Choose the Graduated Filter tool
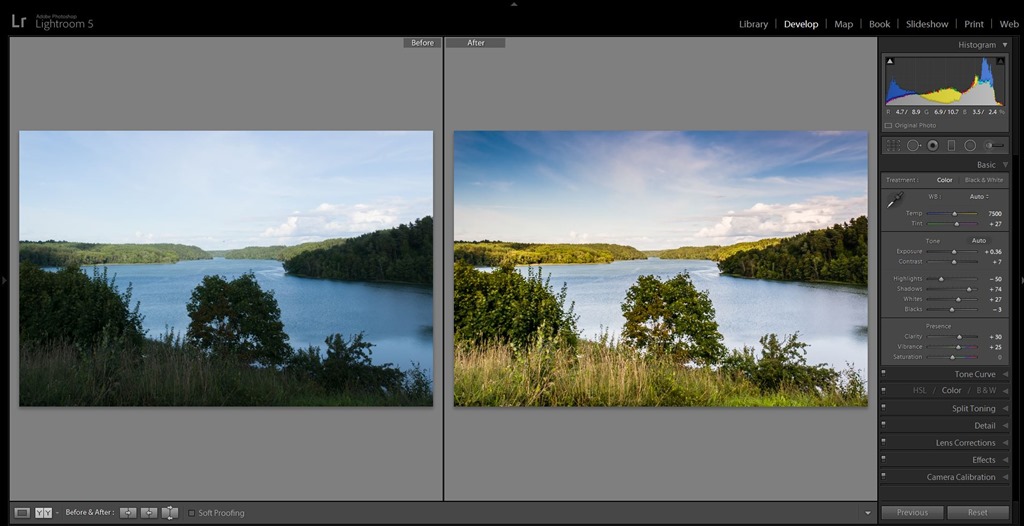The width and height of the screenshot is (1024, 526). [951, 145]
